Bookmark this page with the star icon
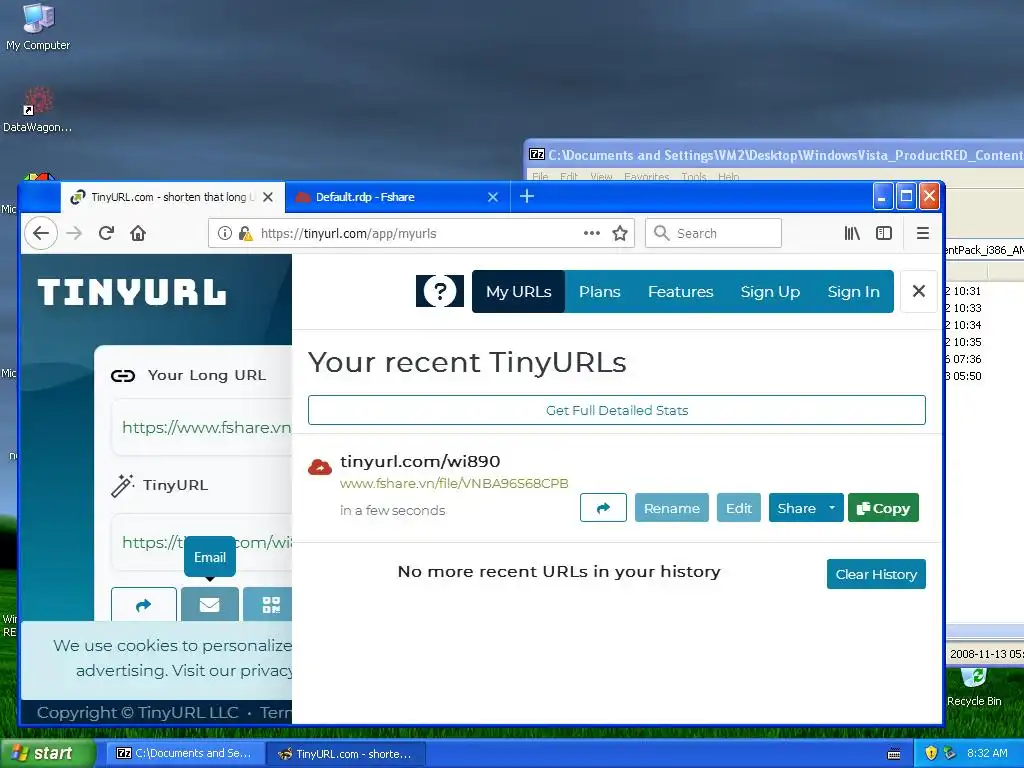 tap(620, 233)
